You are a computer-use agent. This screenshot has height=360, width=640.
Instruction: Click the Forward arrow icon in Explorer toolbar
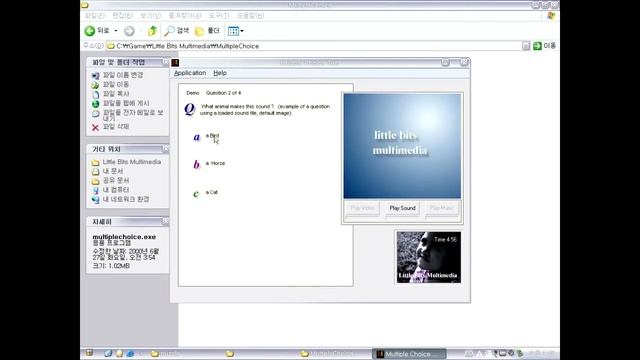pyautogui.click(x=129, y=31)
